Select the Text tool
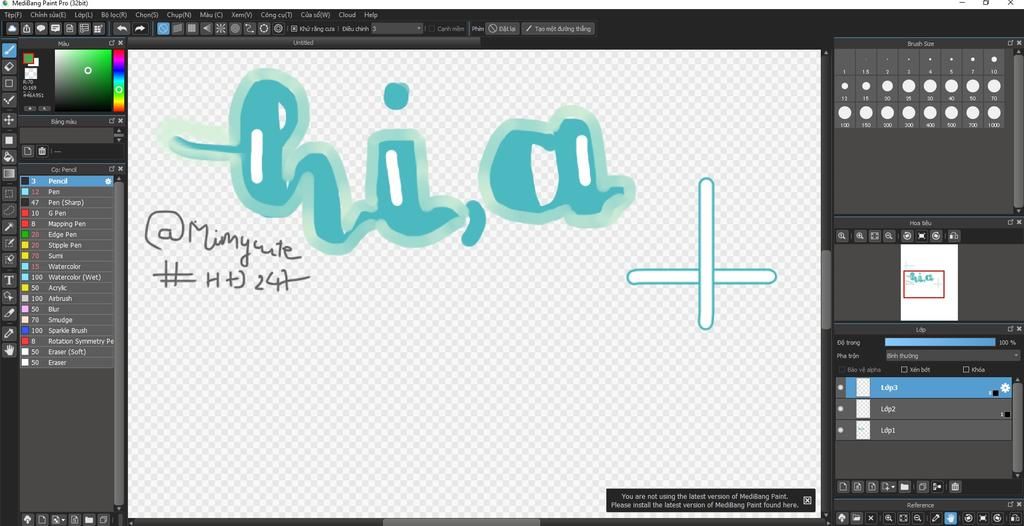The height and width of the screenshot is (526, 1024). click(x=9, y=280)
